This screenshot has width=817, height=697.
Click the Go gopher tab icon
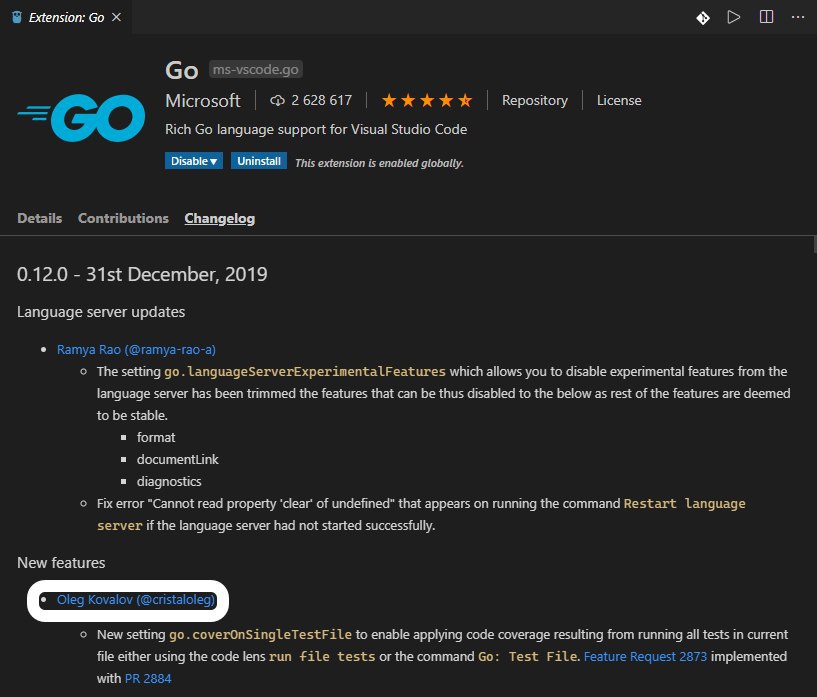[x=17, y=17]
